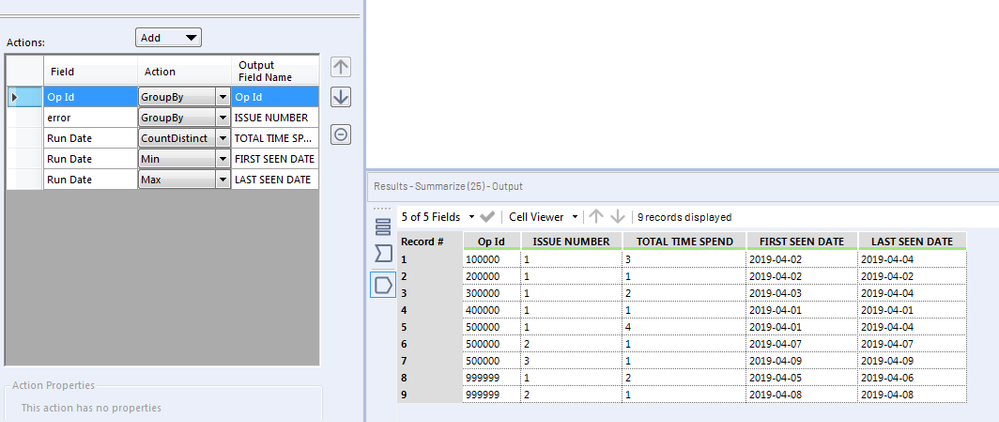
Task: Select total time spend value 4
Action: [x=685, y=327]
